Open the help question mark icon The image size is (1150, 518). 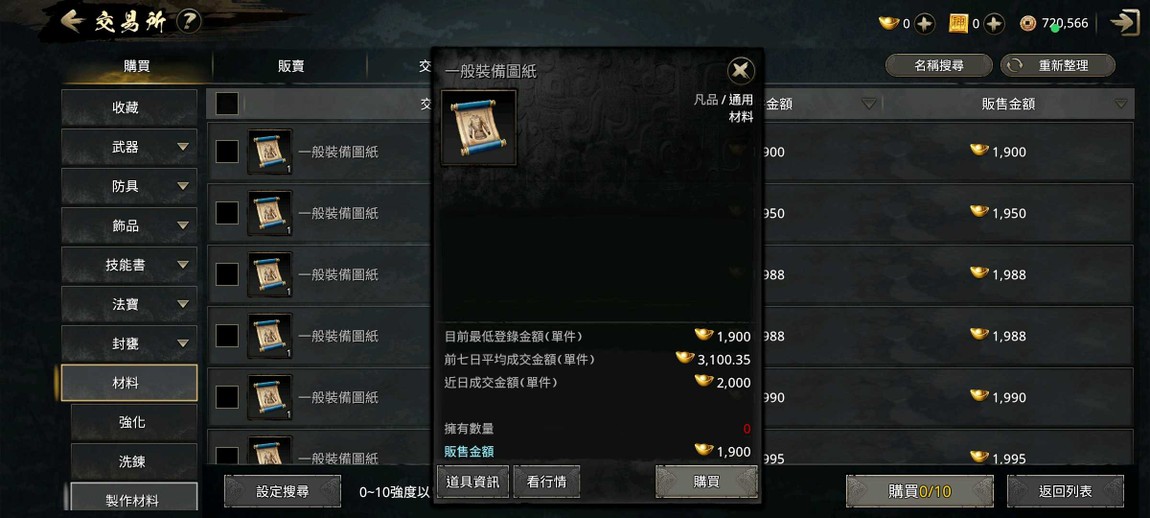click(x=189, y=21)
